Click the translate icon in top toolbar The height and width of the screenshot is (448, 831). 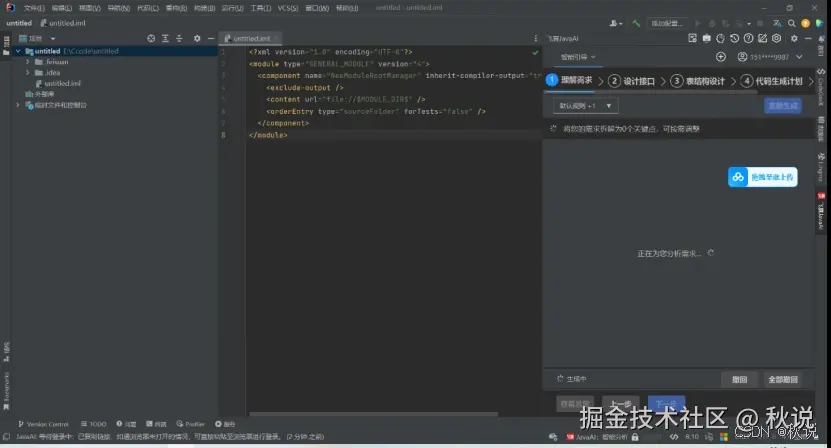tap(777, 23)
